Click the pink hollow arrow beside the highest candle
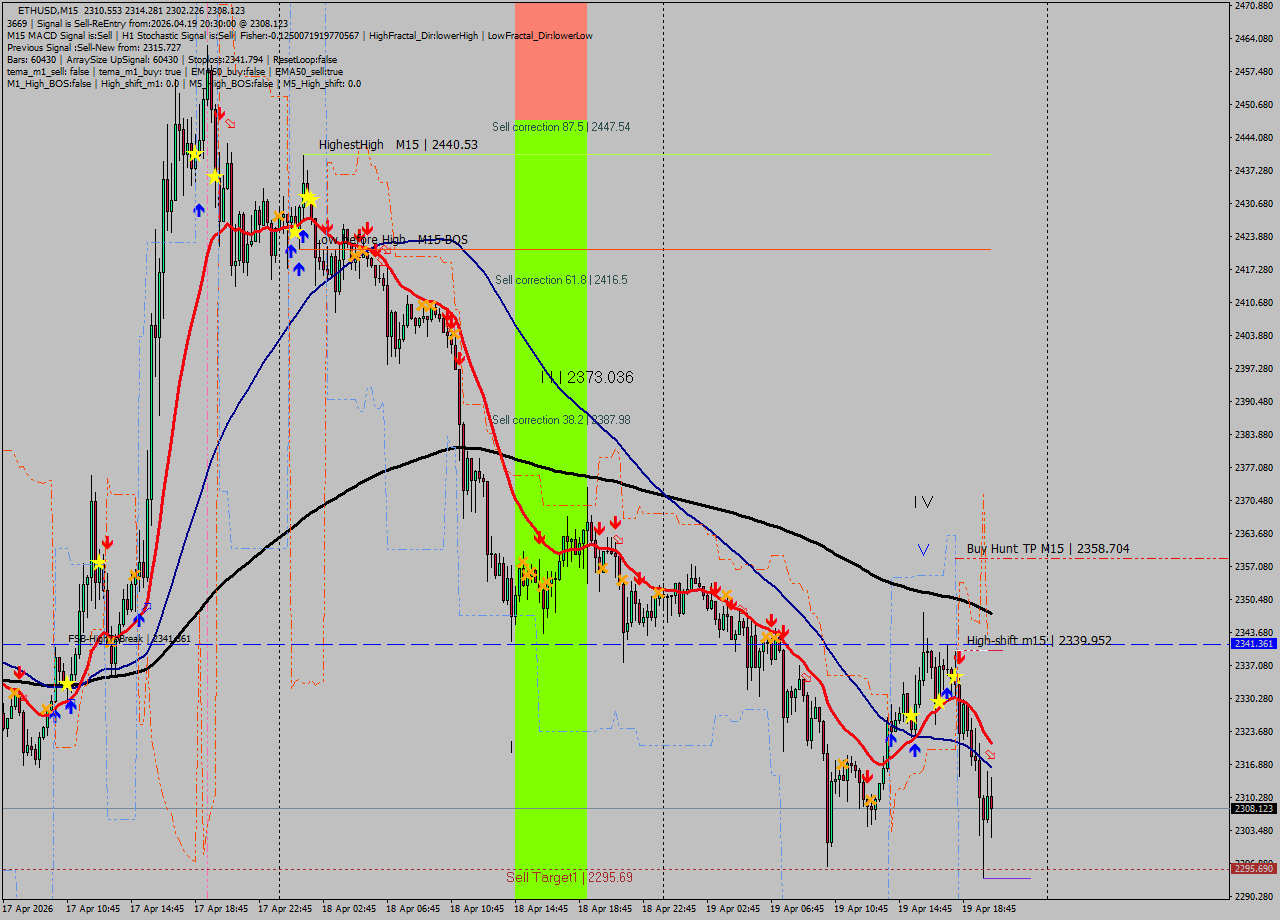 point(230,123)
